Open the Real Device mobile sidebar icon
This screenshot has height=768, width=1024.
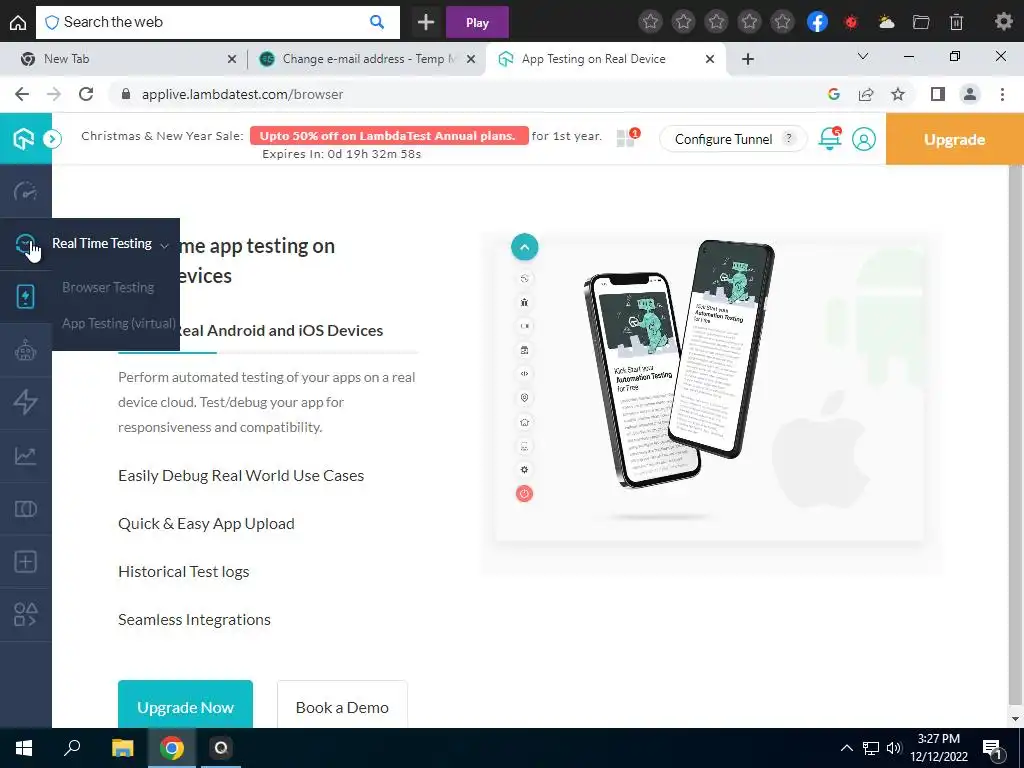click(25, 296)
